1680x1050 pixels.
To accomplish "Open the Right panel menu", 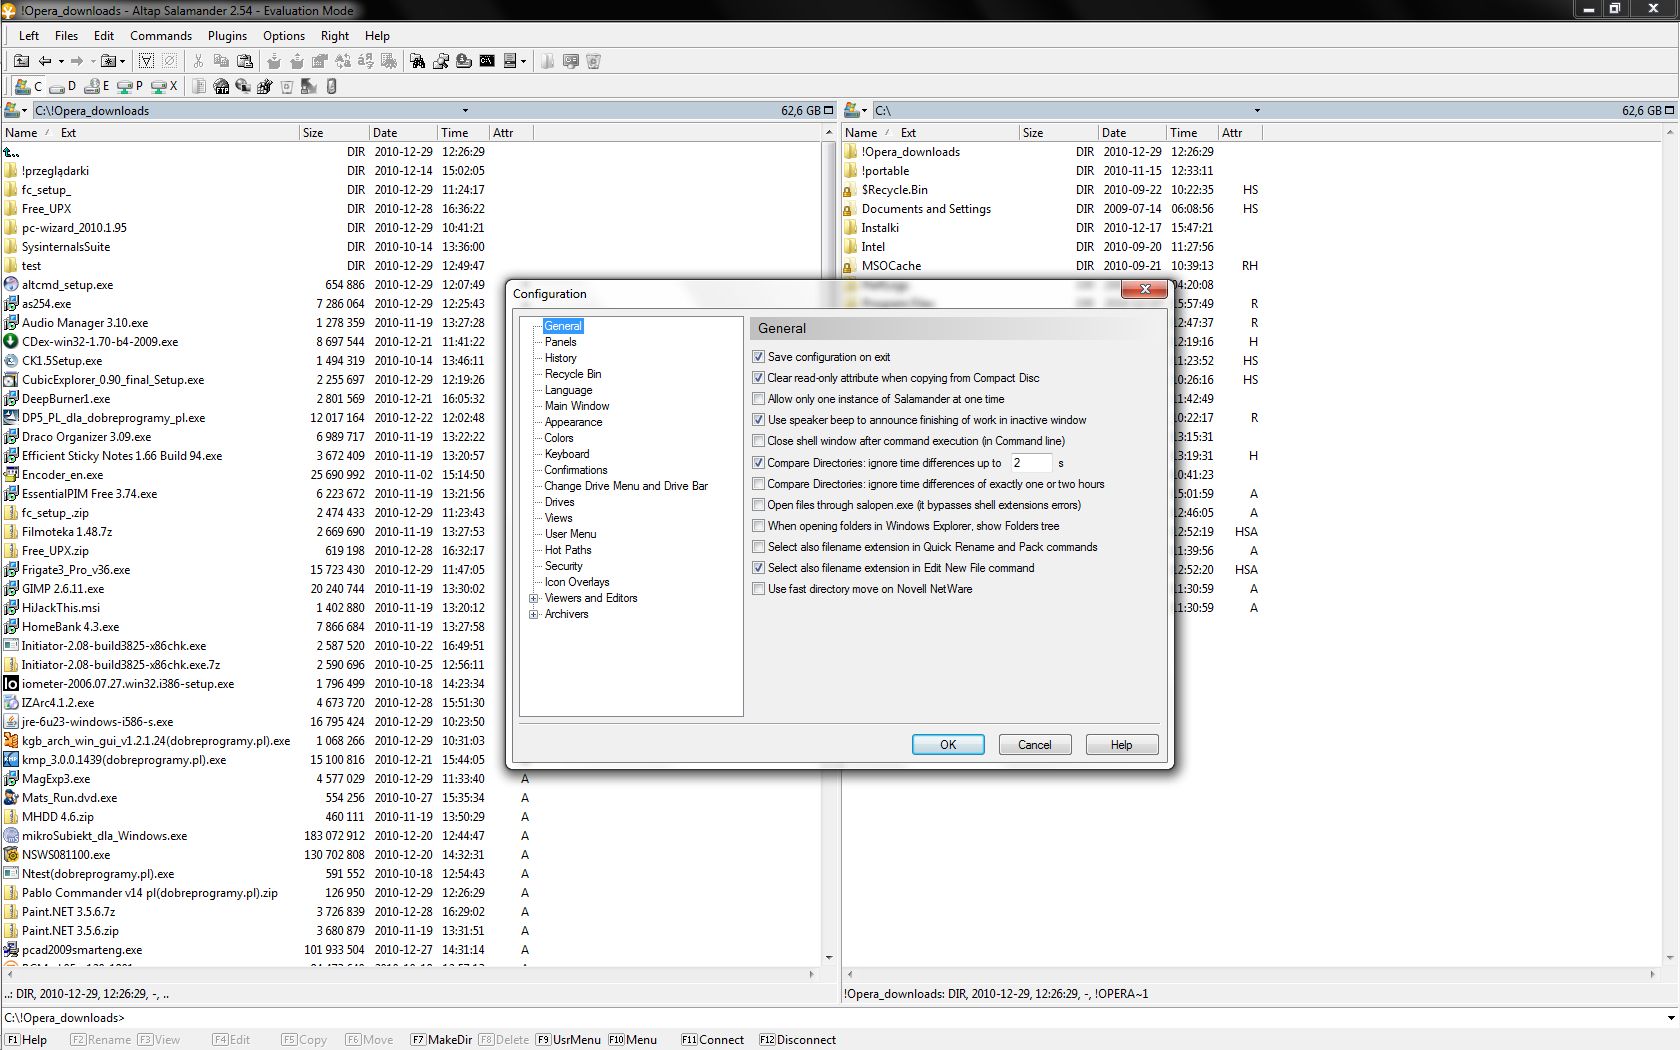I will click(x=335, y=36).
